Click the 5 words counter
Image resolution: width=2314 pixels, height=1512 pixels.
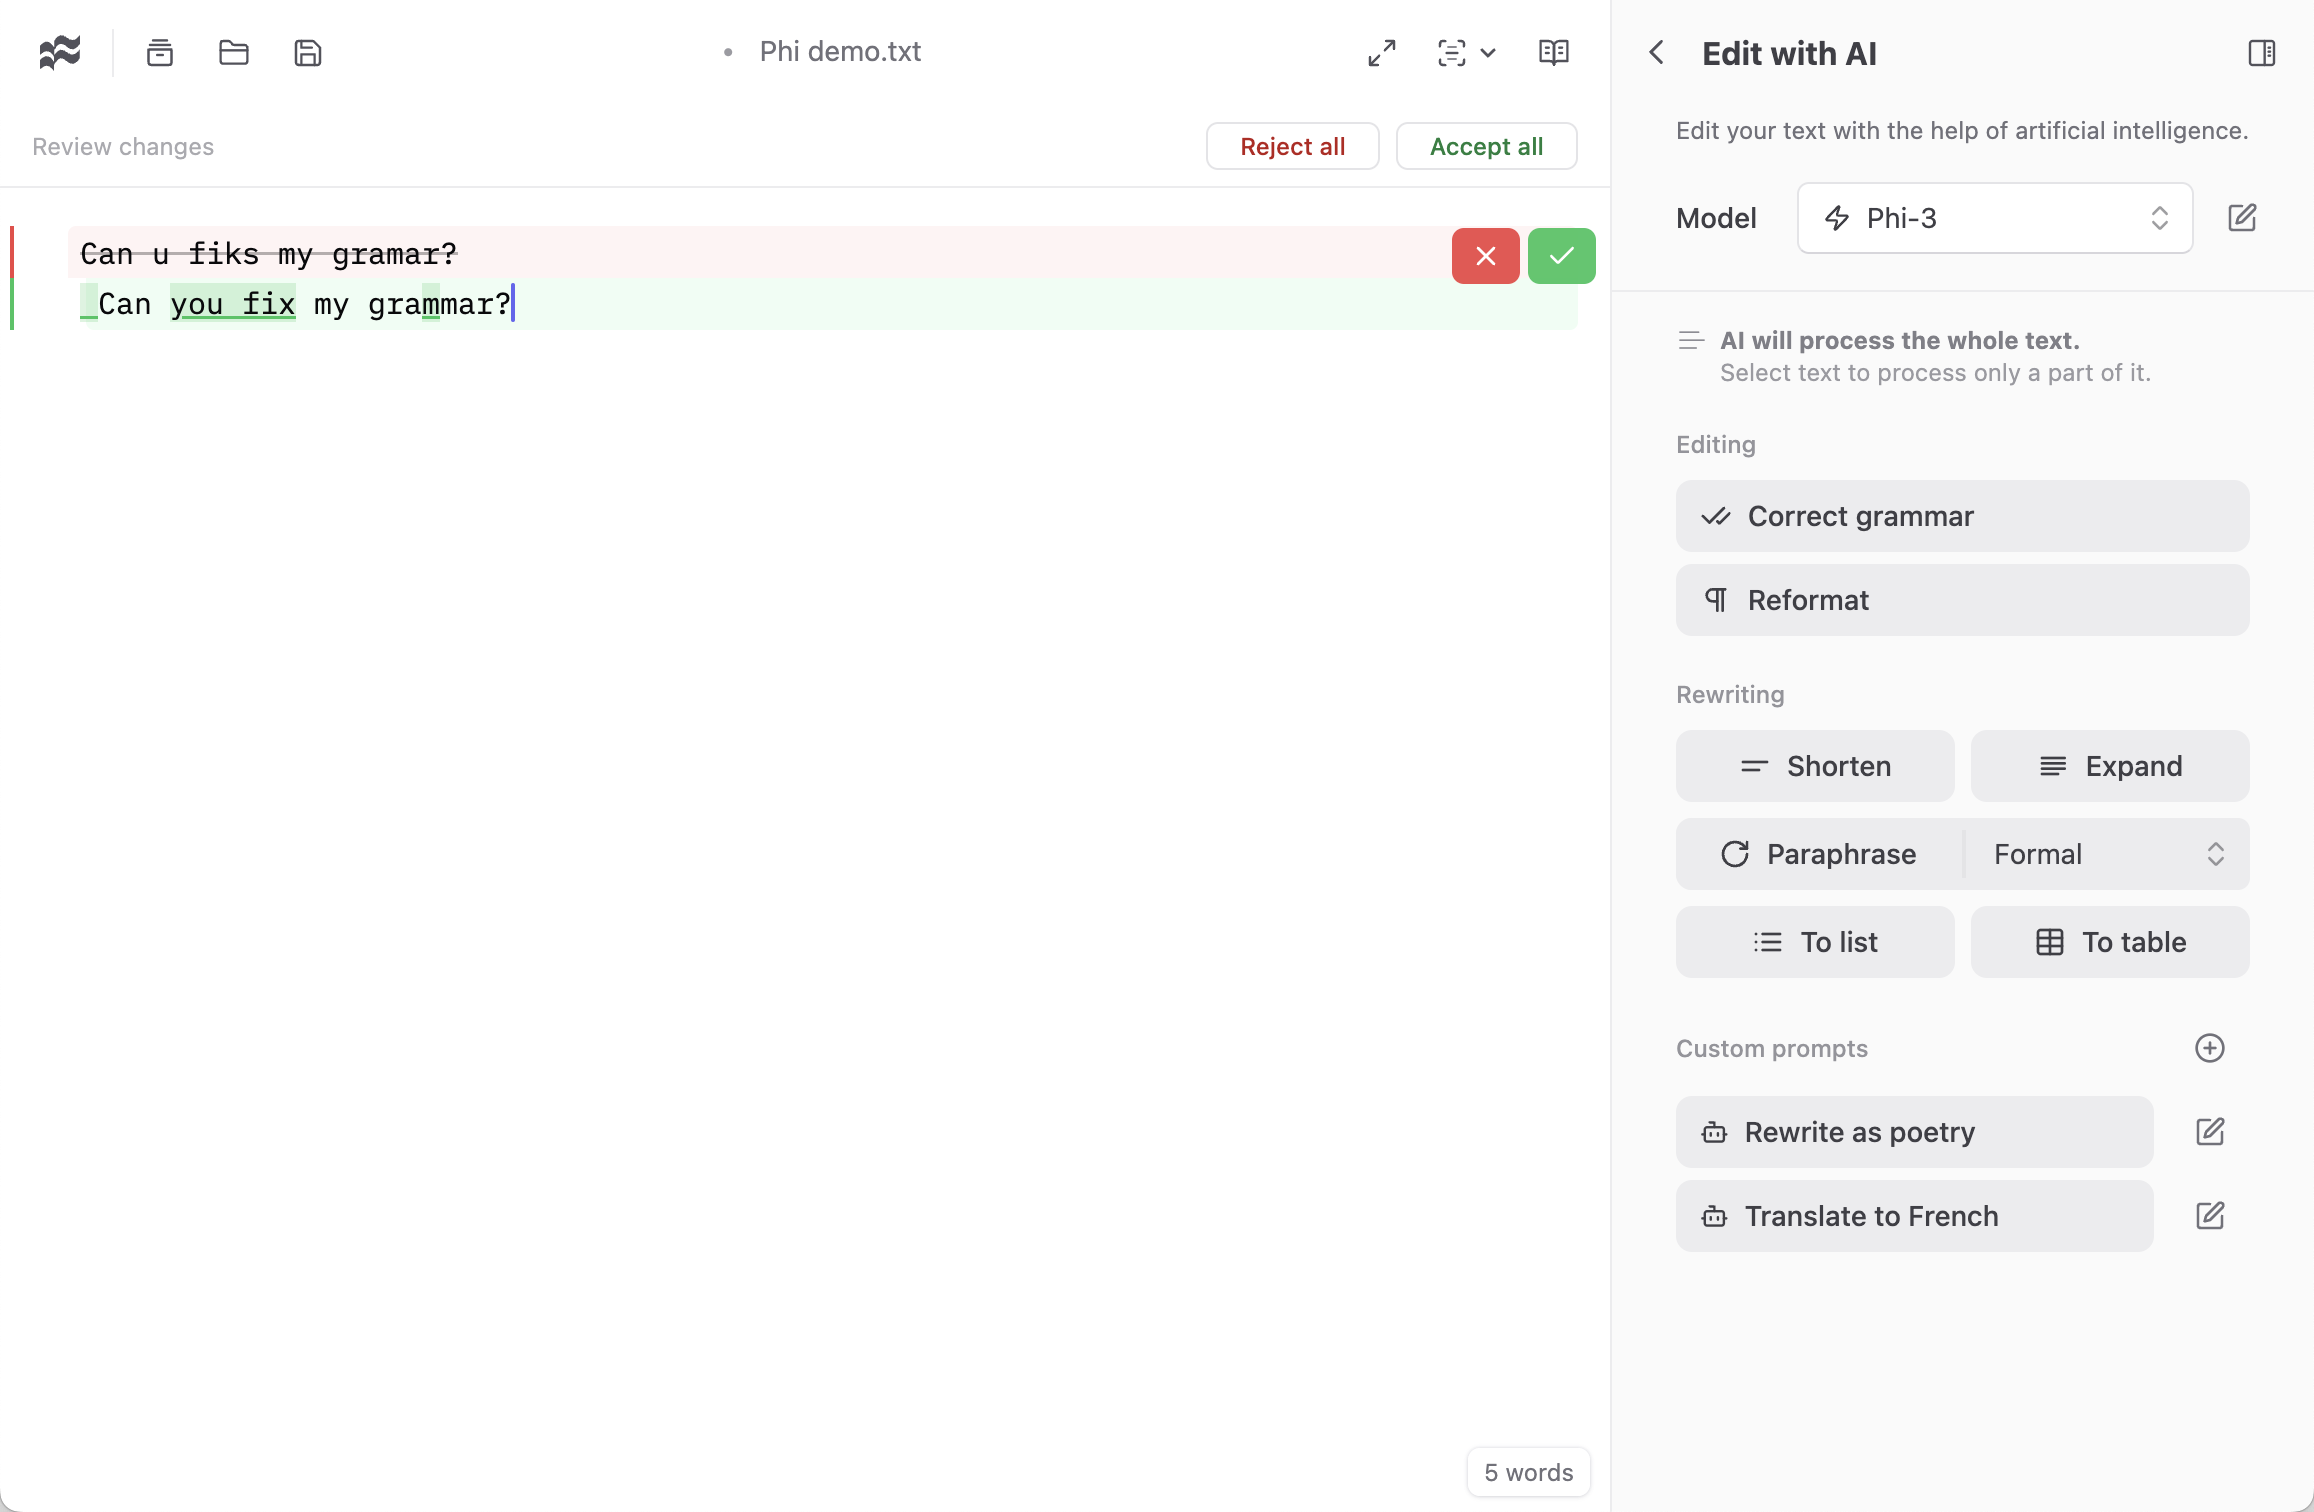click(1528, 1472)
